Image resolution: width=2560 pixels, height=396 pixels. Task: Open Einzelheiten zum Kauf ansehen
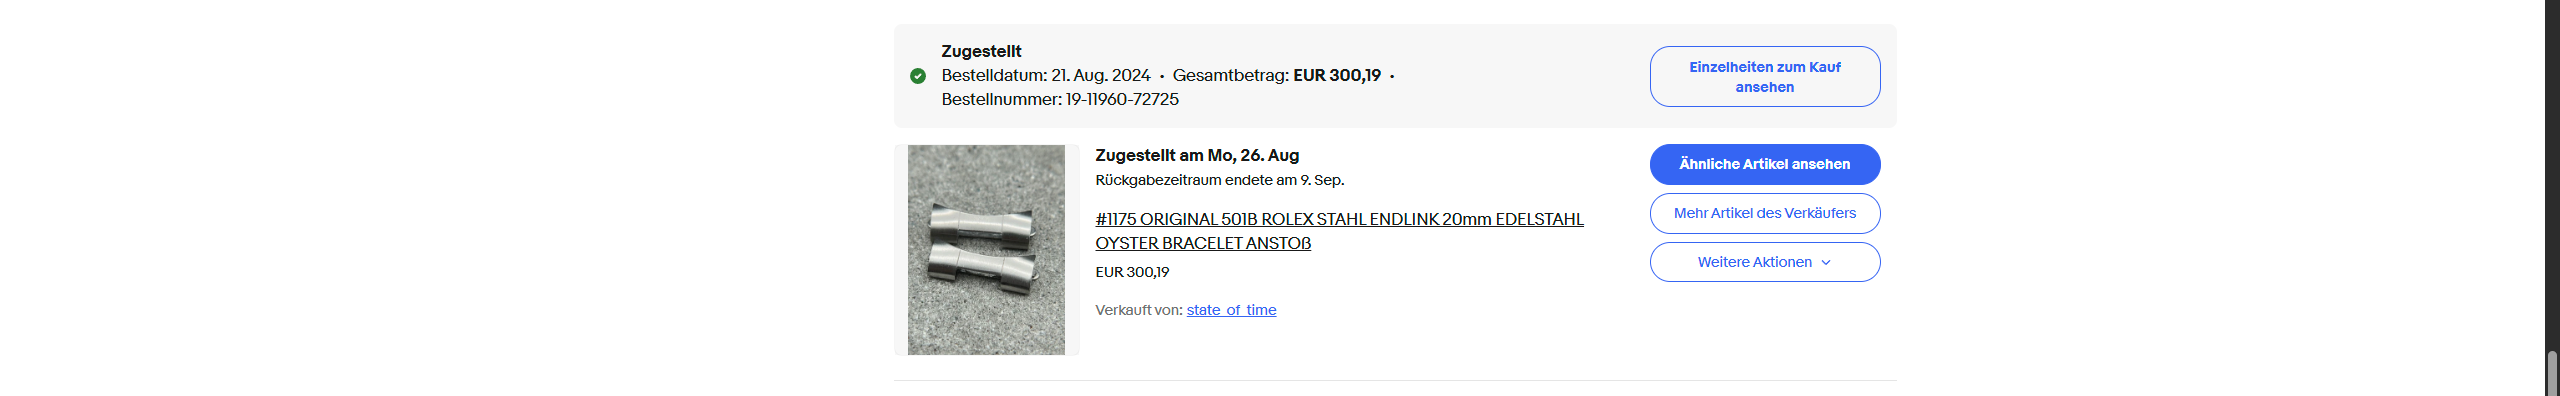1764,77
